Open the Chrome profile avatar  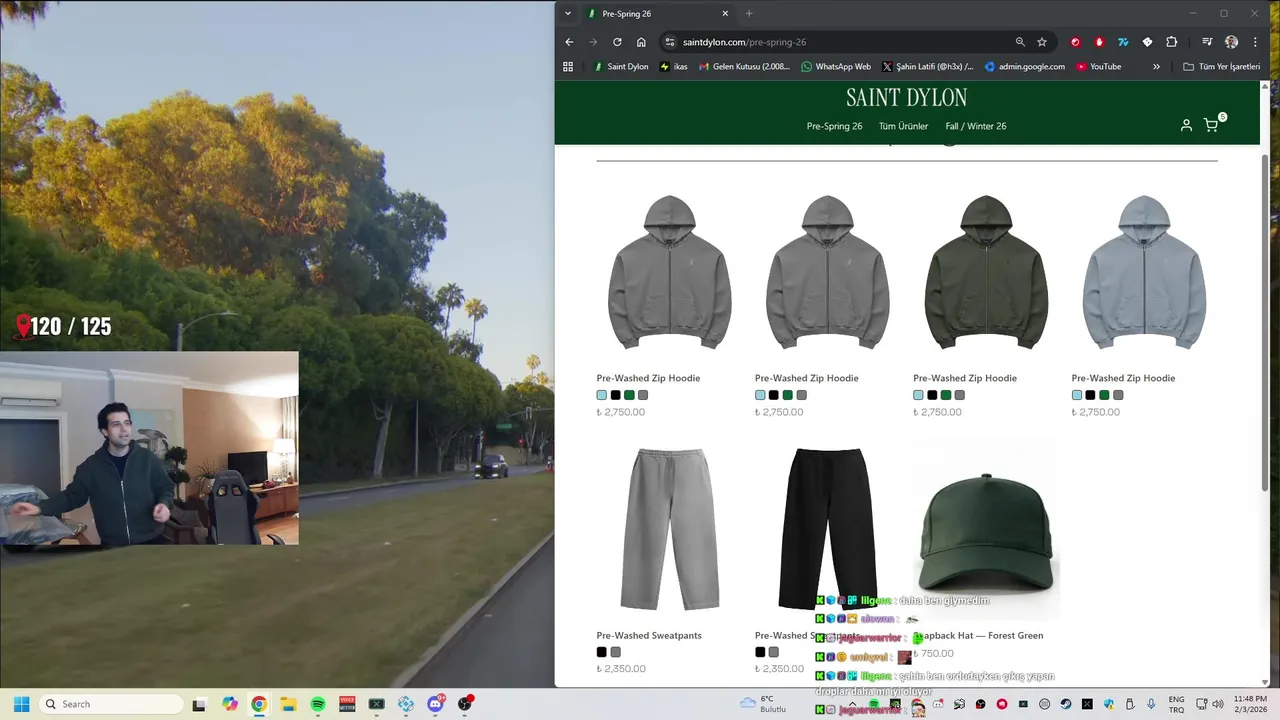(x=1231, y=42)
